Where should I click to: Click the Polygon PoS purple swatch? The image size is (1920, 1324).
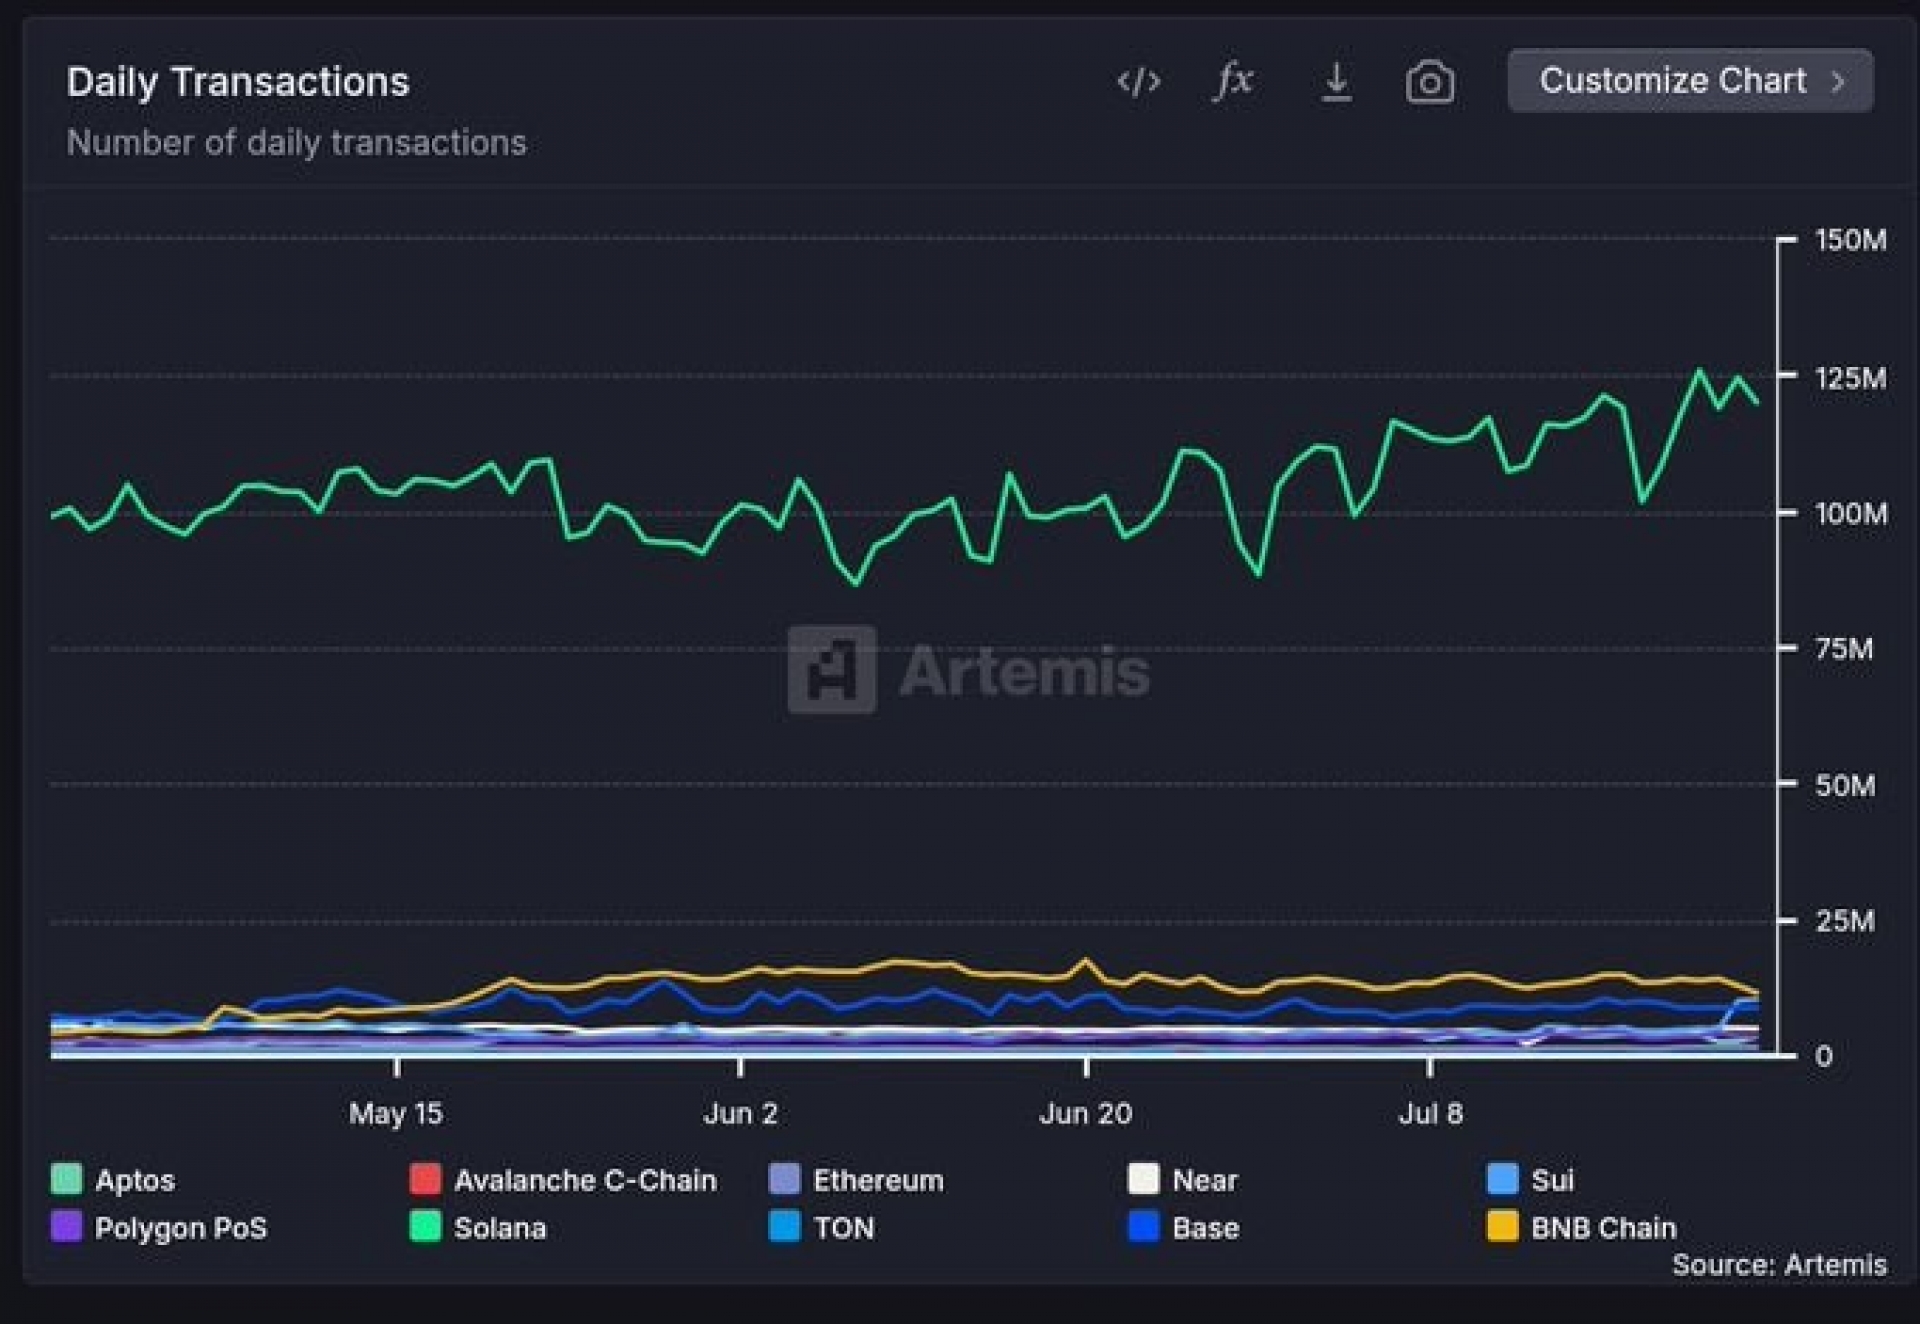pos(66,1226)
